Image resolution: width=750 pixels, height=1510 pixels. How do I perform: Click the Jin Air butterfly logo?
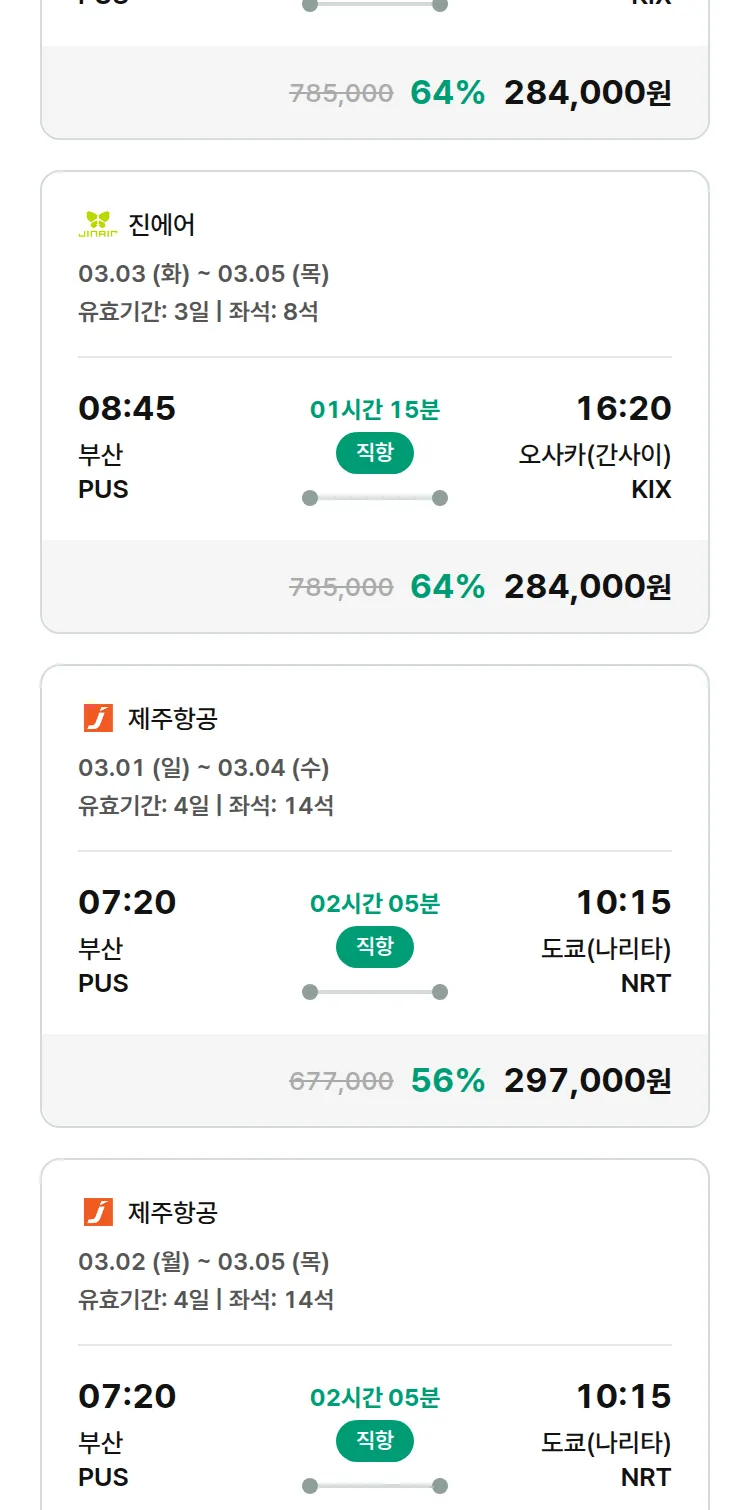[98, 224]
